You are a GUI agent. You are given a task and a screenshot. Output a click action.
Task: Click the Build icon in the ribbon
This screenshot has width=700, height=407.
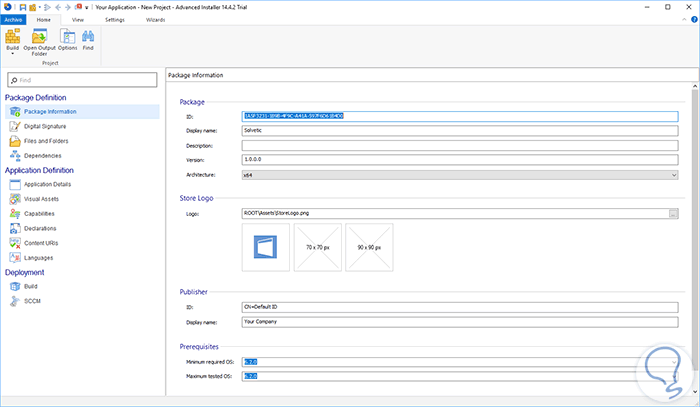click(x=13, y=35)
